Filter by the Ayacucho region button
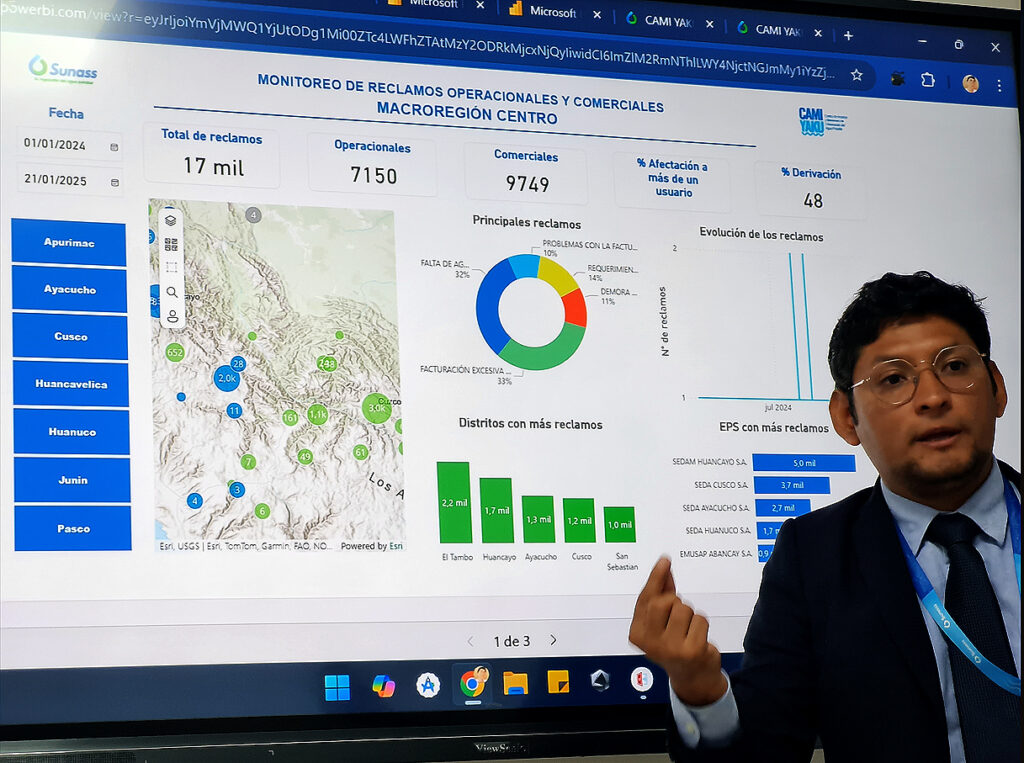This screenshot has height=763, width=1024. tap(69, 289)
